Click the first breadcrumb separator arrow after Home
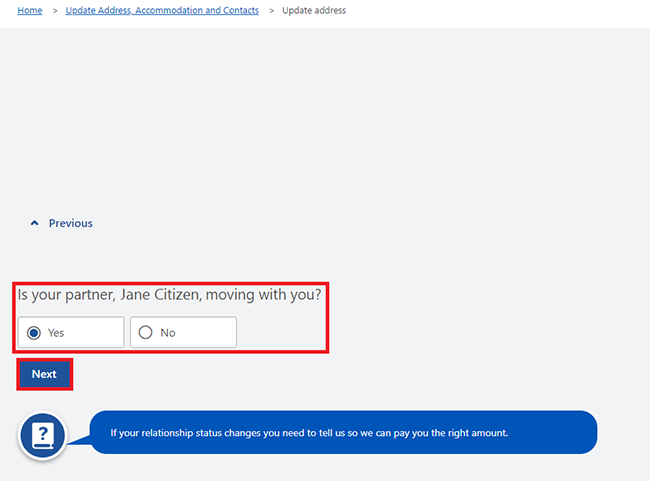This screenshot has height=481, width=650. tap(54, 11)
